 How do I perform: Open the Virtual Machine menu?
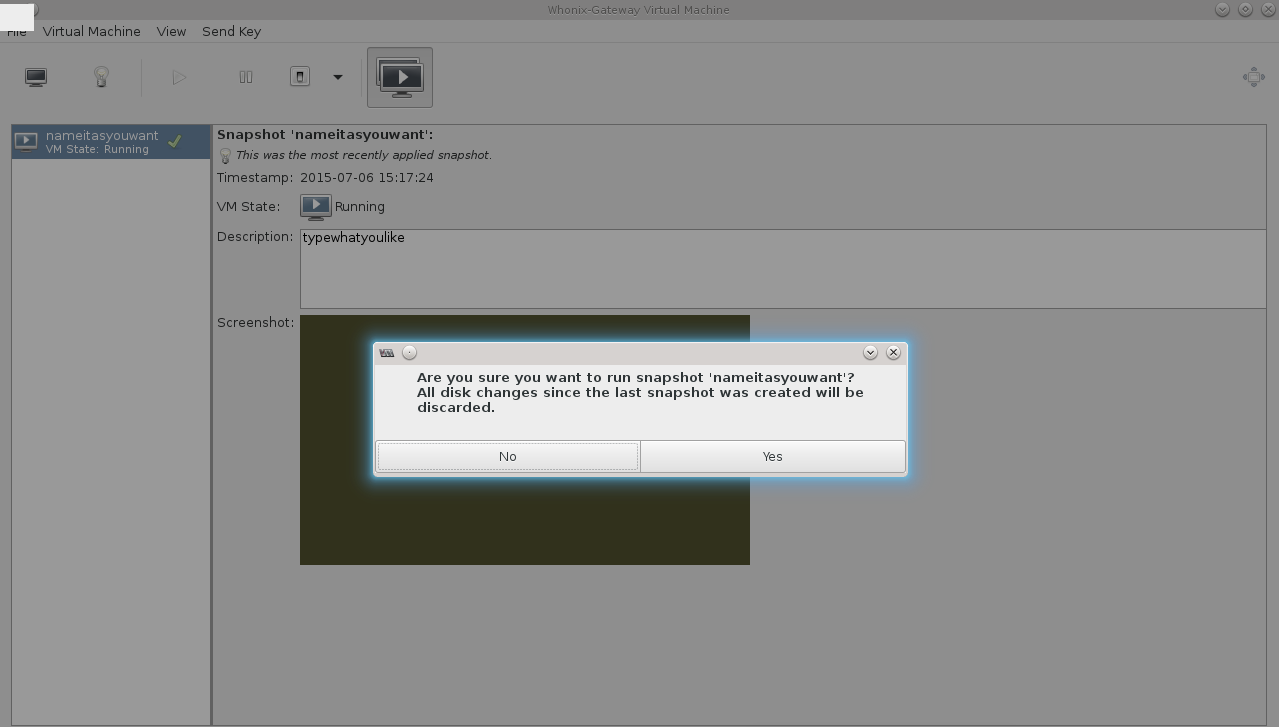pos(91,31)
